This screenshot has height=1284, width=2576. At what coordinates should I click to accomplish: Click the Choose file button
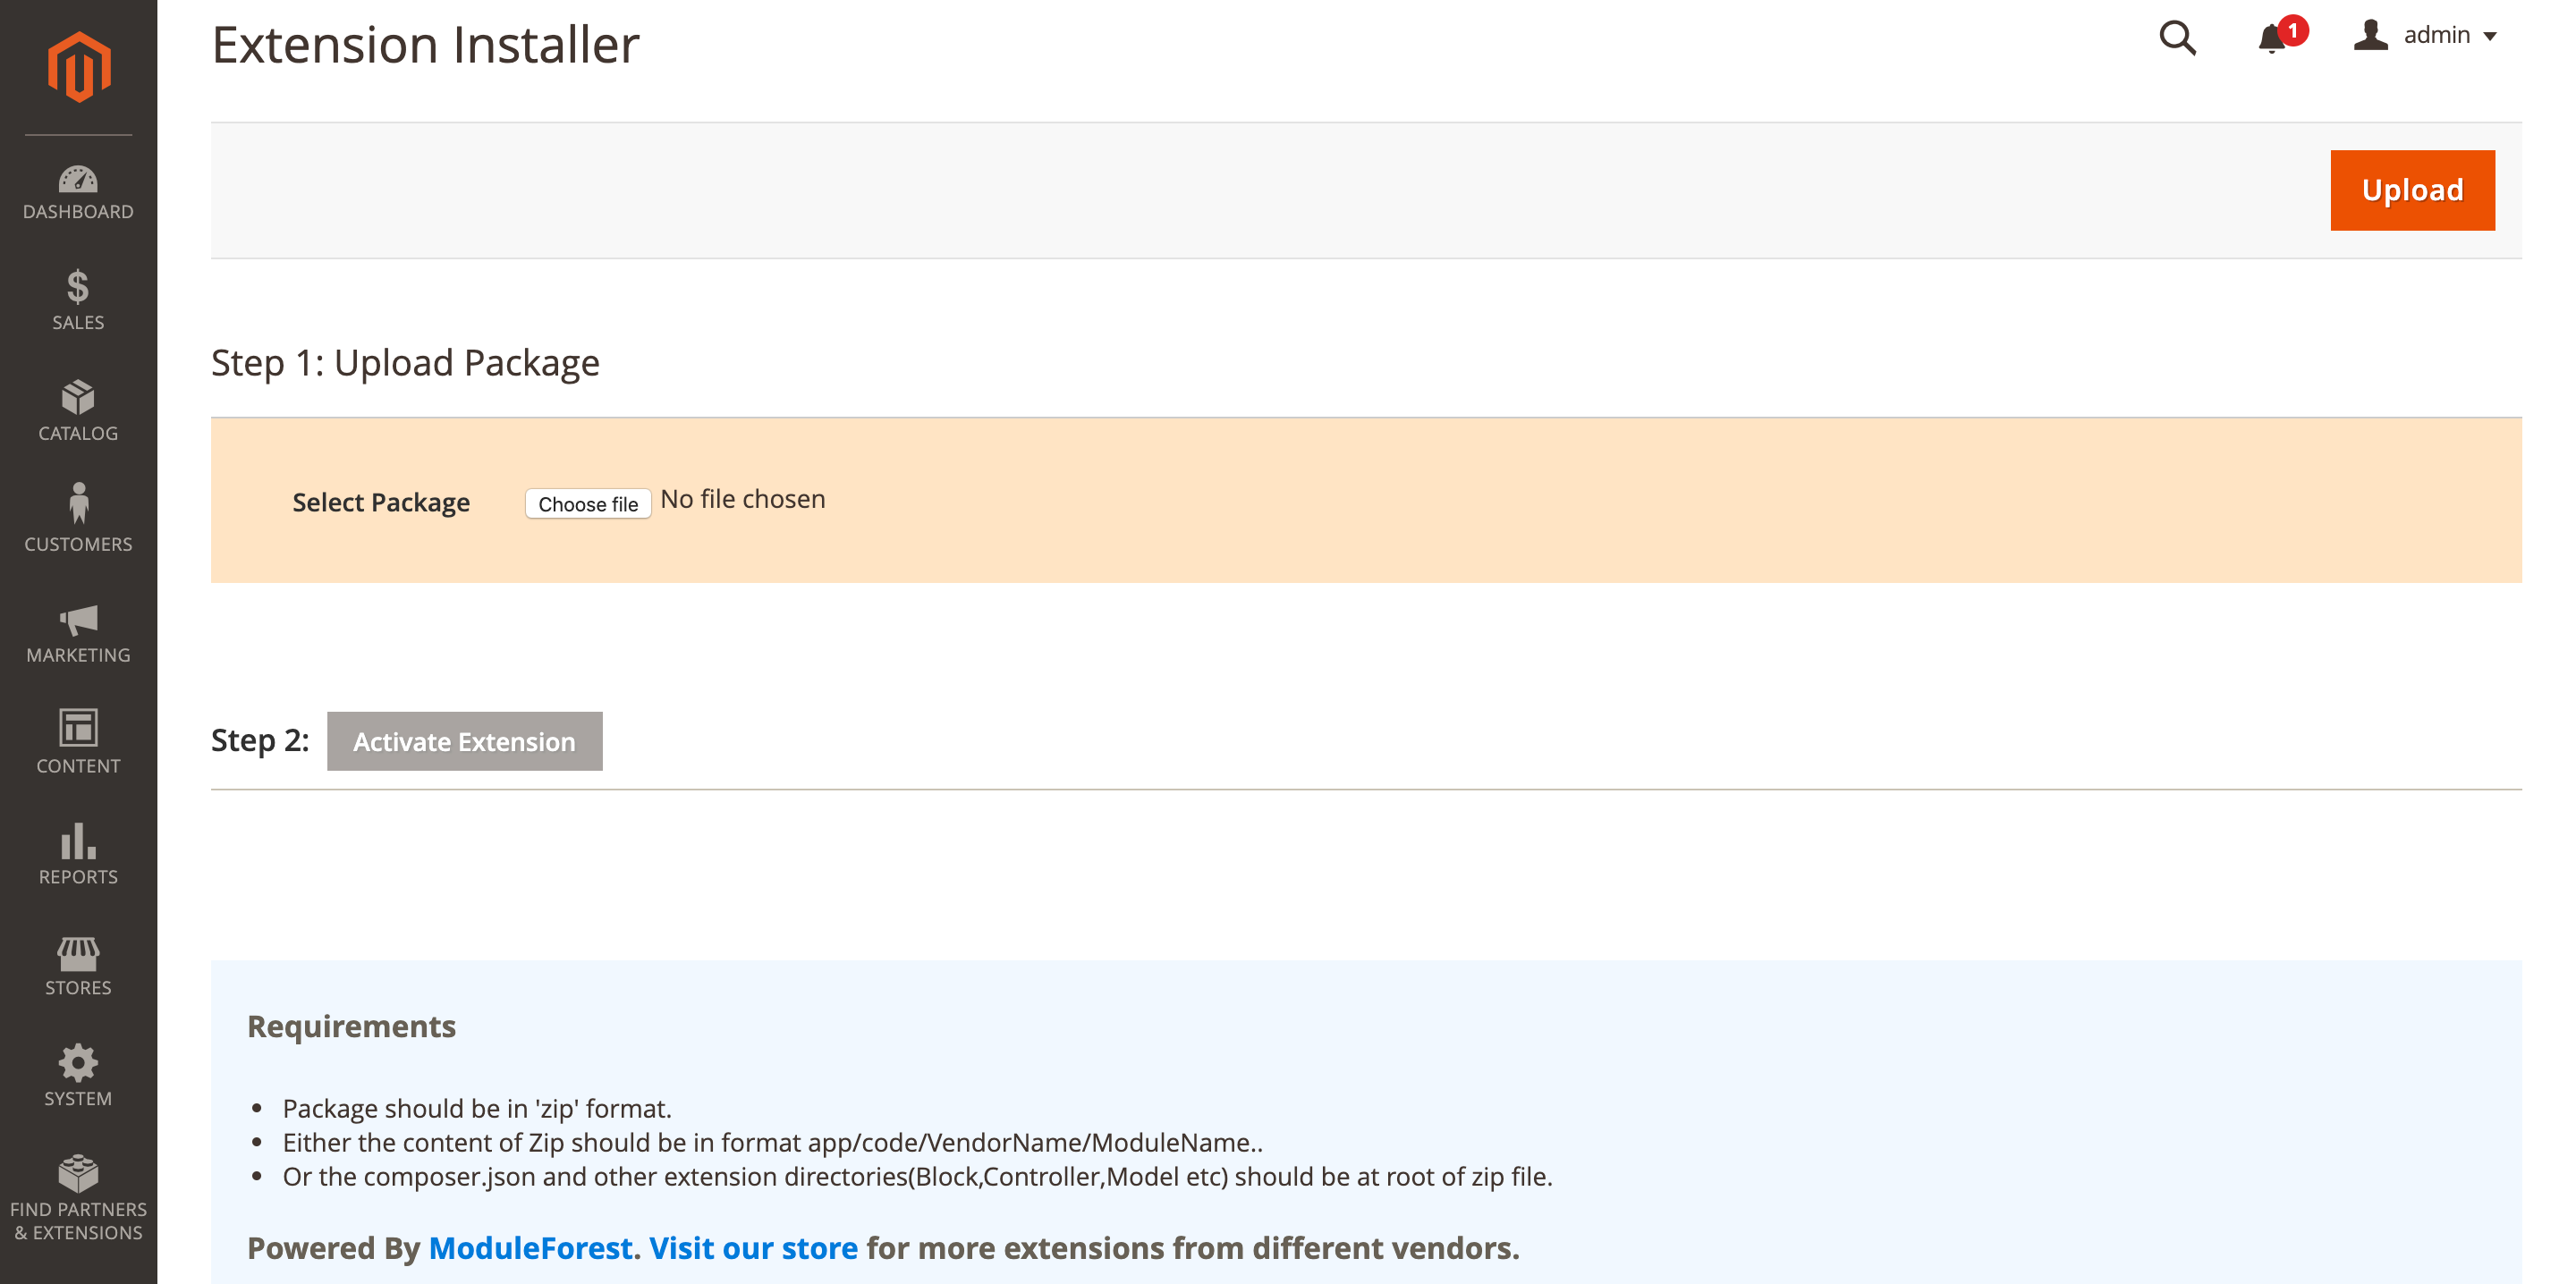587,503
